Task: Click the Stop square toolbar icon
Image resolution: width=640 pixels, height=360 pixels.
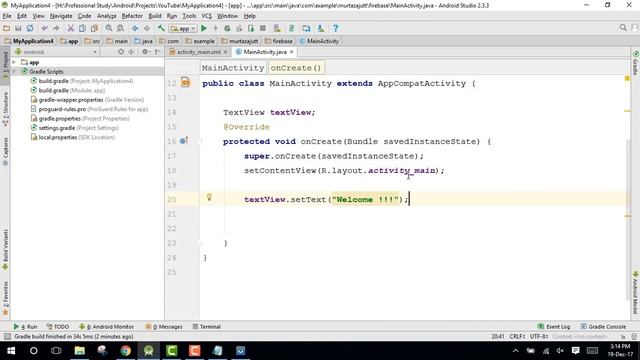Action: 263,28
